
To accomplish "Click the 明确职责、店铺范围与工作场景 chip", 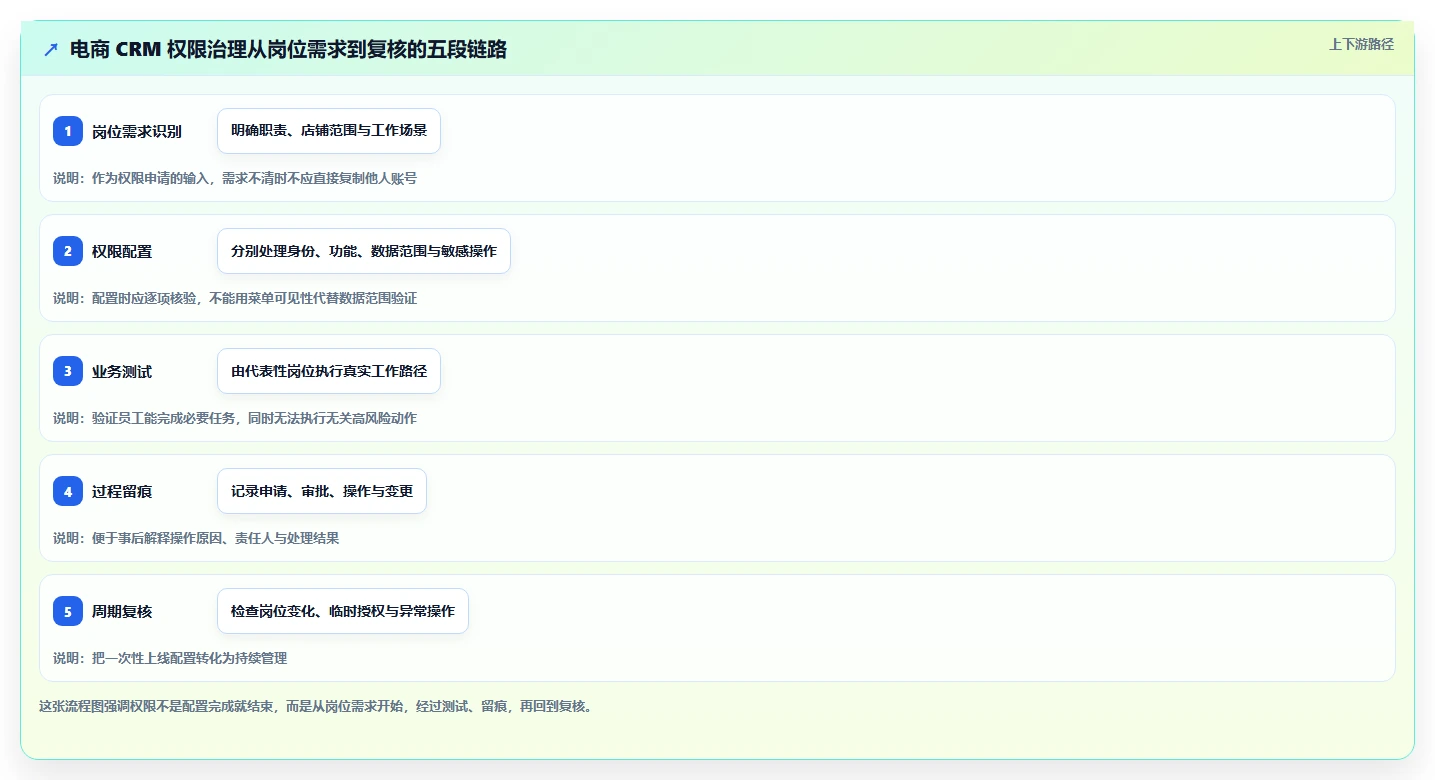I will tap(329, 131).
